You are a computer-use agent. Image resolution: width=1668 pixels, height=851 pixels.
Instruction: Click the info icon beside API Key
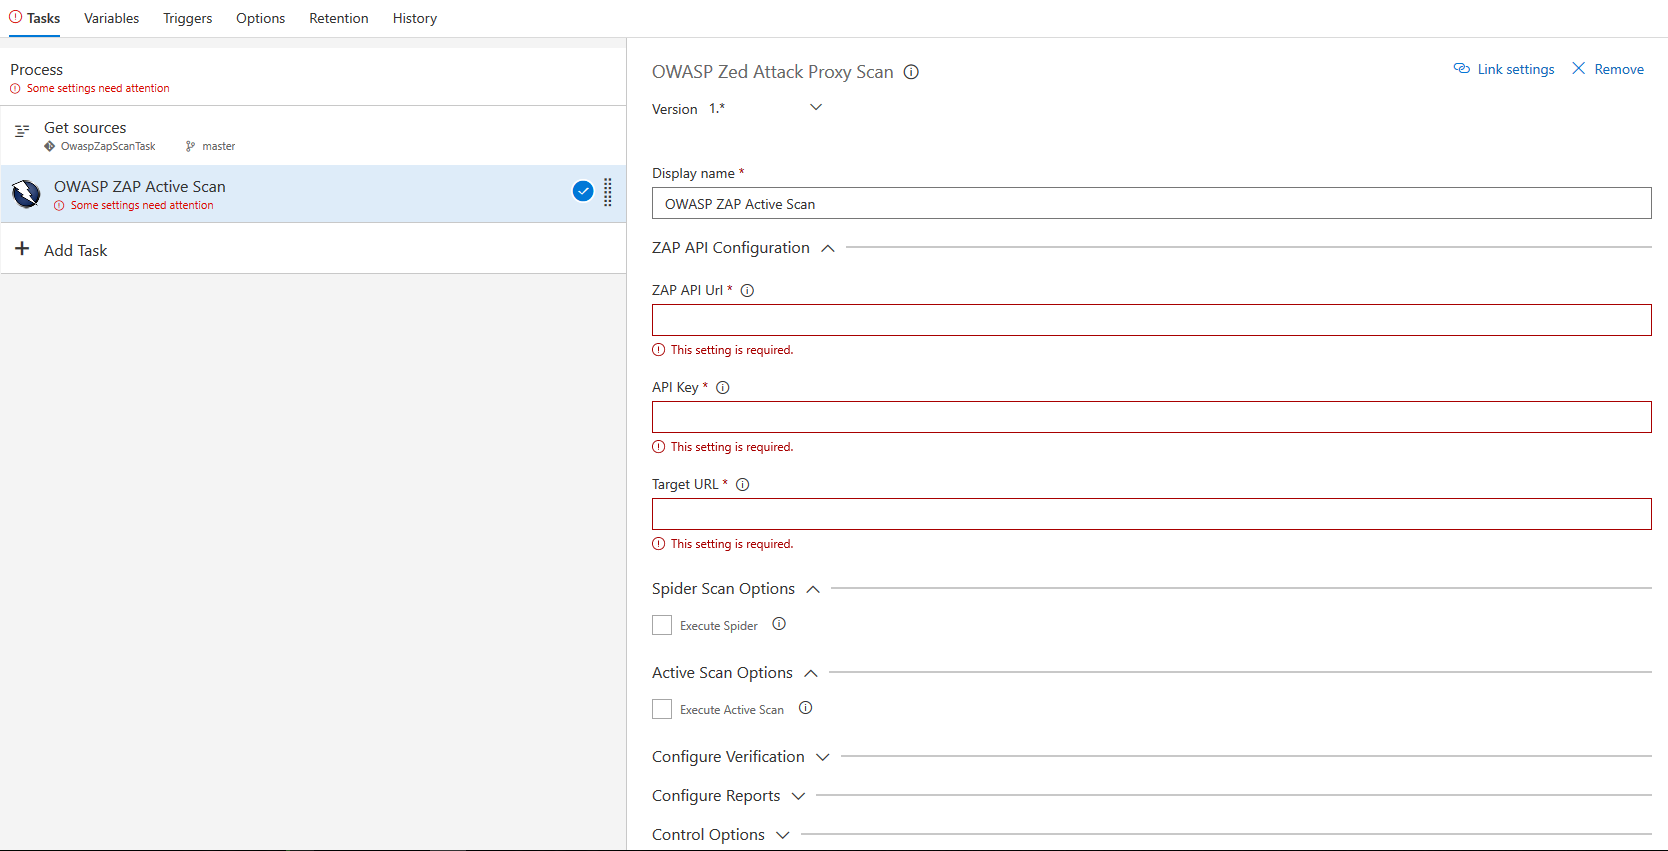pyautogui.click(x=723, y=388)
